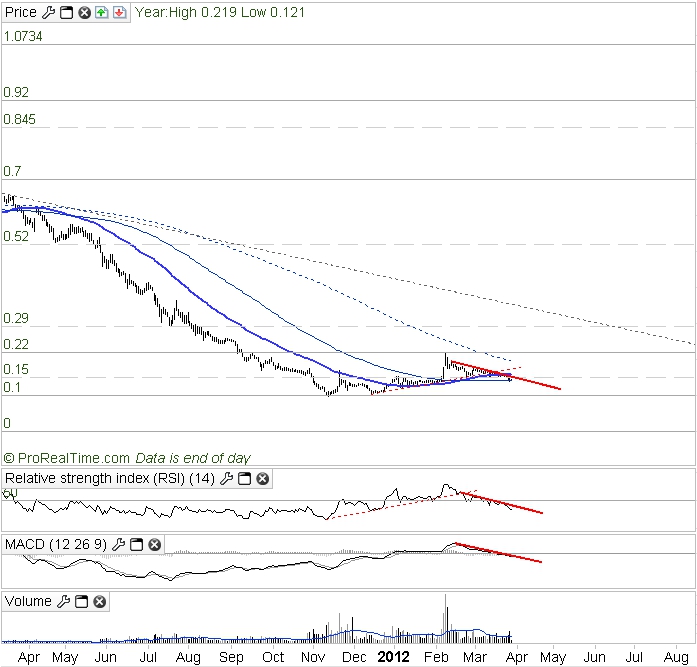The height and width of the screenshot is (667, 697).
Task: Click the Oct label on time axis
Action: (273, 657)
